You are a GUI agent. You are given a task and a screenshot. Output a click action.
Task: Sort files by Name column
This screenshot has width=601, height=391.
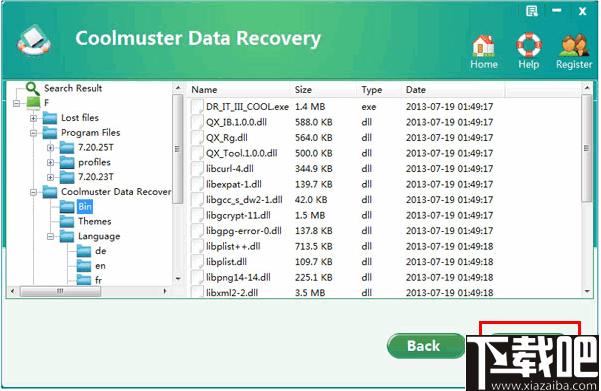pos(240,90)
